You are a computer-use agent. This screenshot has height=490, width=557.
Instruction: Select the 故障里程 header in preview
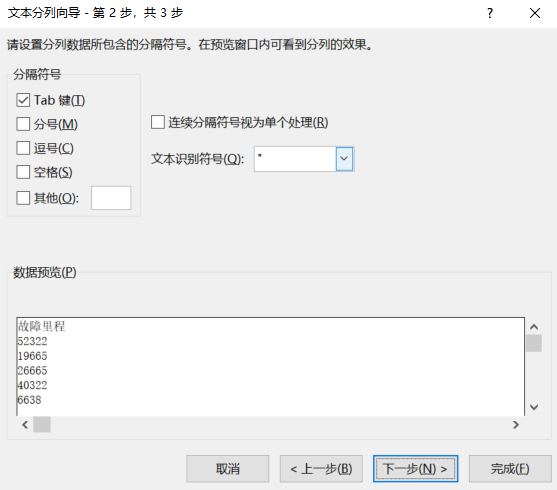tap(42, 326)
